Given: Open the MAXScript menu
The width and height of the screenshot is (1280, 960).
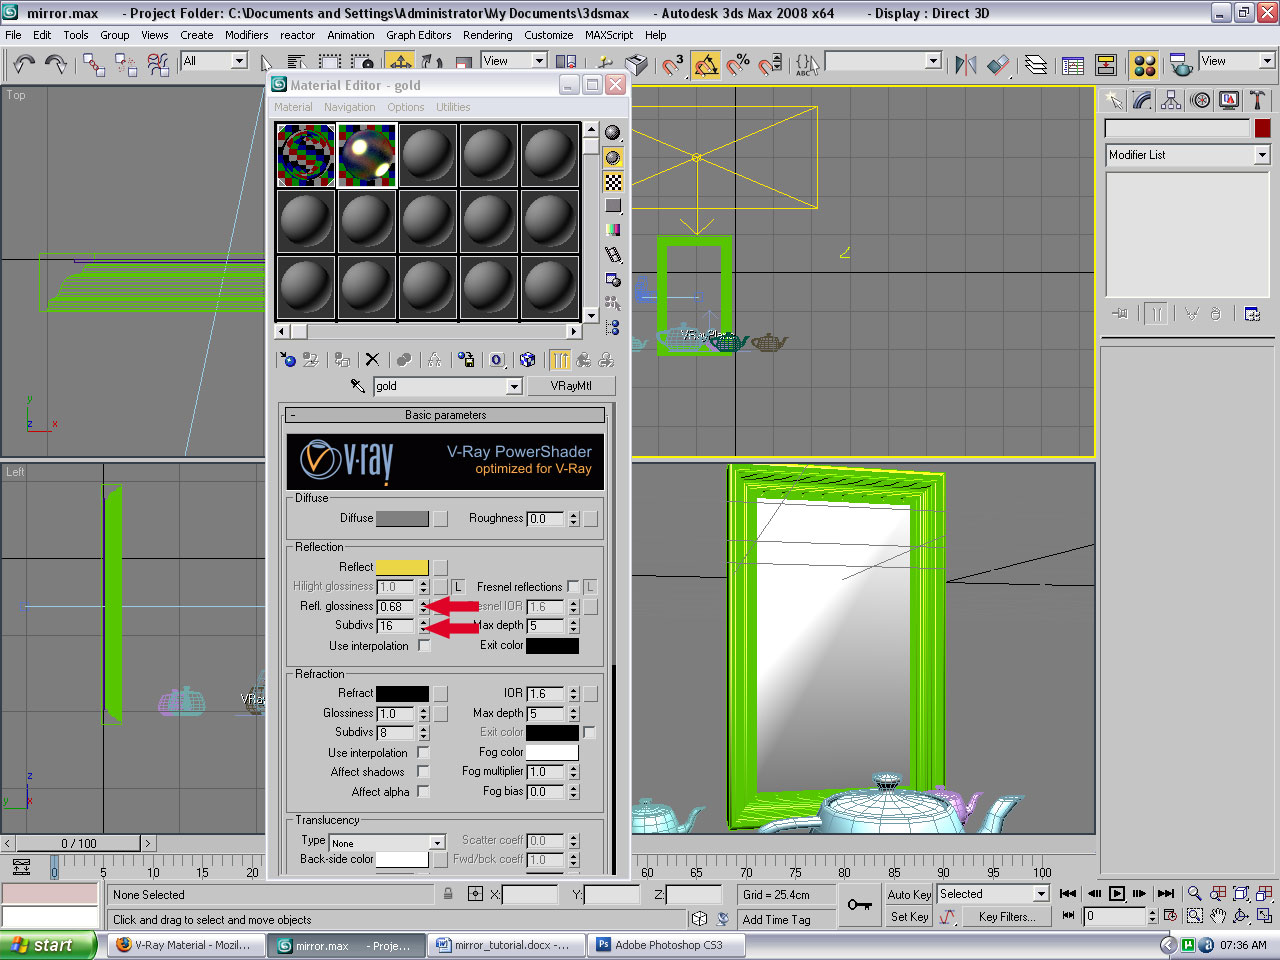Looking at the screenshot, I should pyautogui.click(x=609, y=35).
